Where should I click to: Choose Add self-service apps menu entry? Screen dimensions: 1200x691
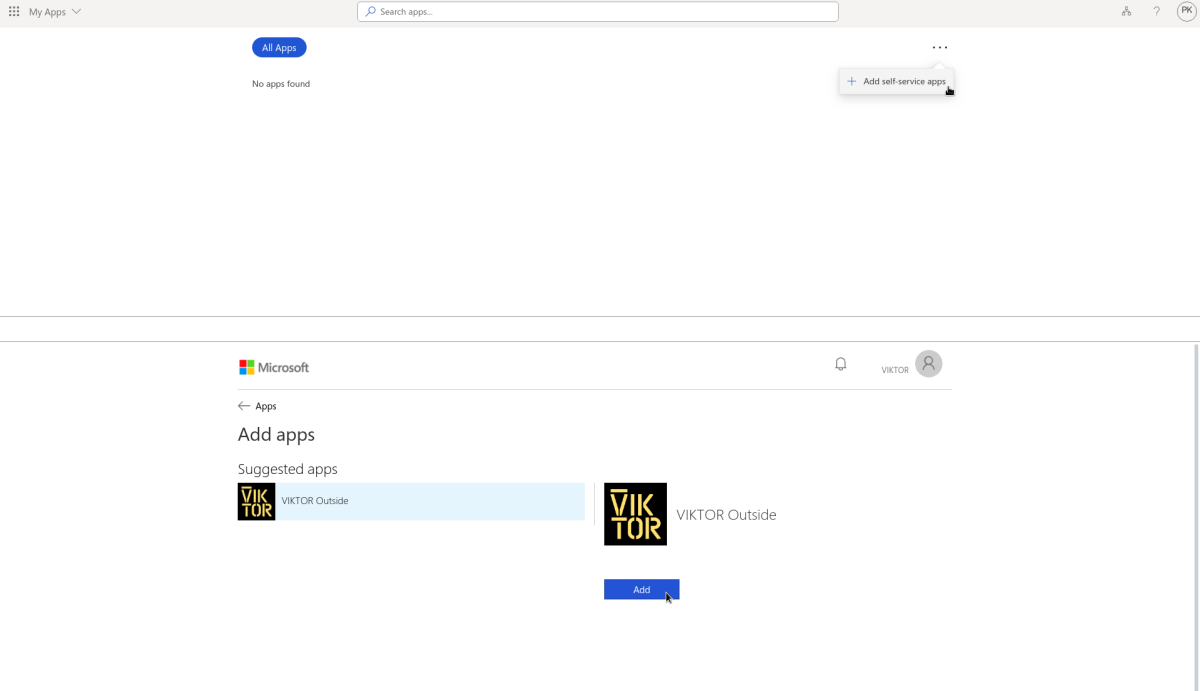click(x=896, y=82)
